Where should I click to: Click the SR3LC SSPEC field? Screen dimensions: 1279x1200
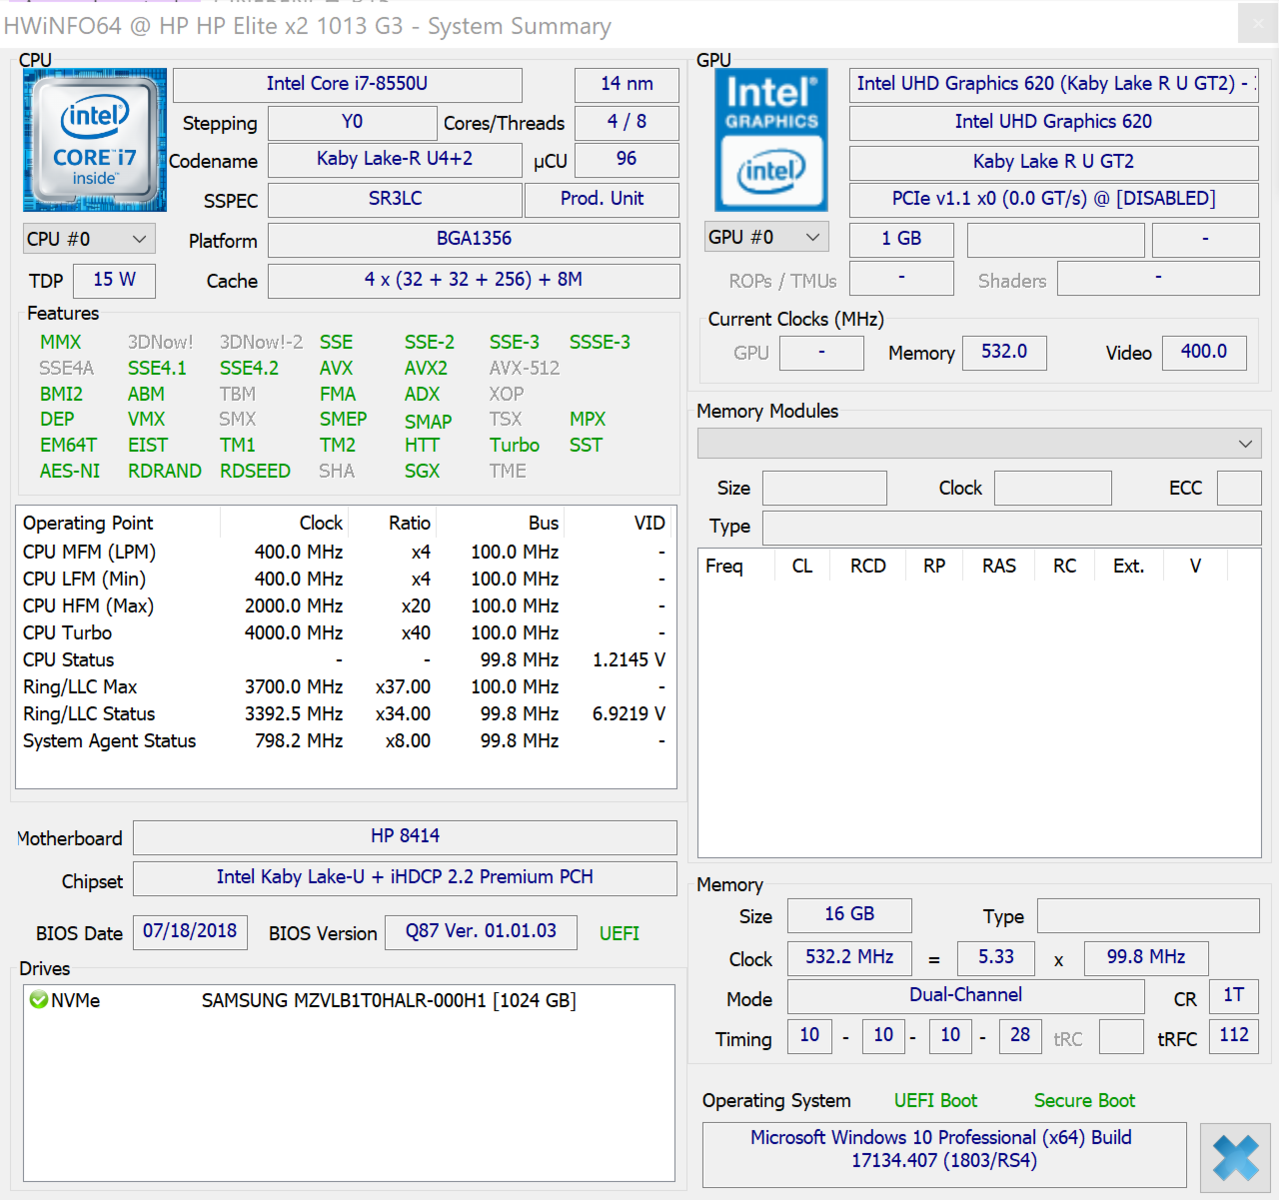point(395,199)
